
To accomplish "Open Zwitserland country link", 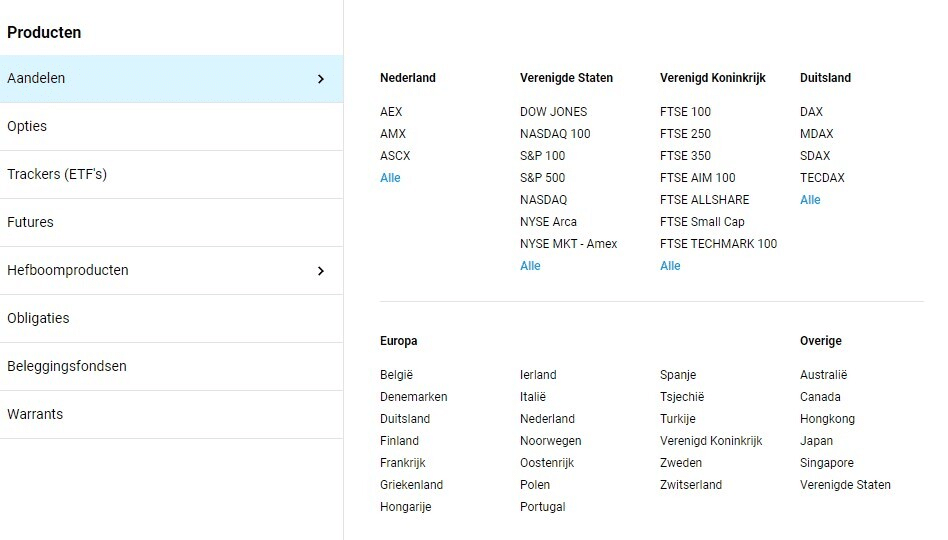I will 690,485.
